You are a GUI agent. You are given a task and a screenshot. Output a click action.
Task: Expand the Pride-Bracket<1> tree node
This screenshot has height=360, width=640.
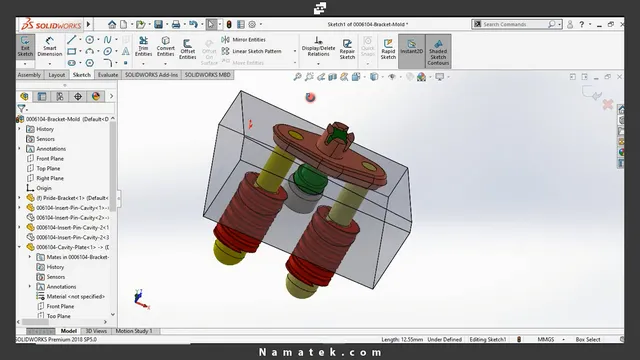(x=19, y=198)
